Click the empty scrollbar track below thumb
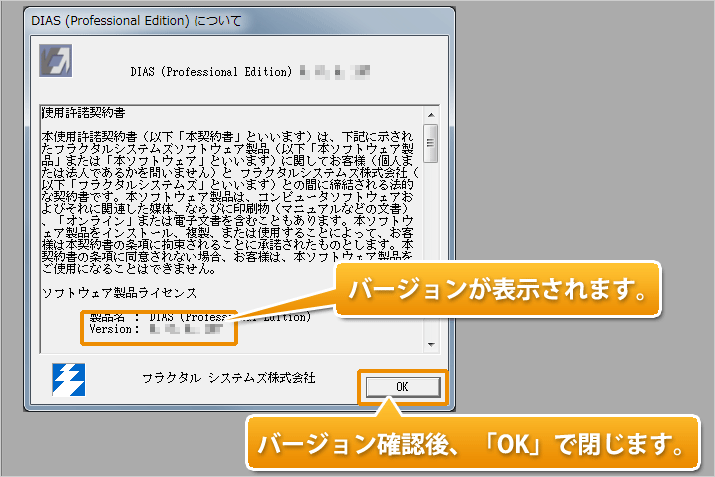The image size is (715, 477). (431, 250)
